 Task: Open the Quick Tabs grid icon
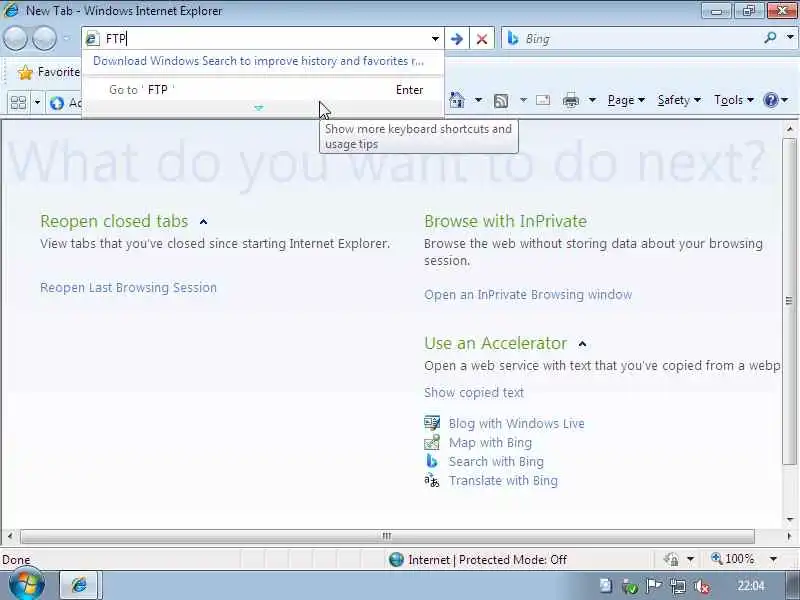18,103
